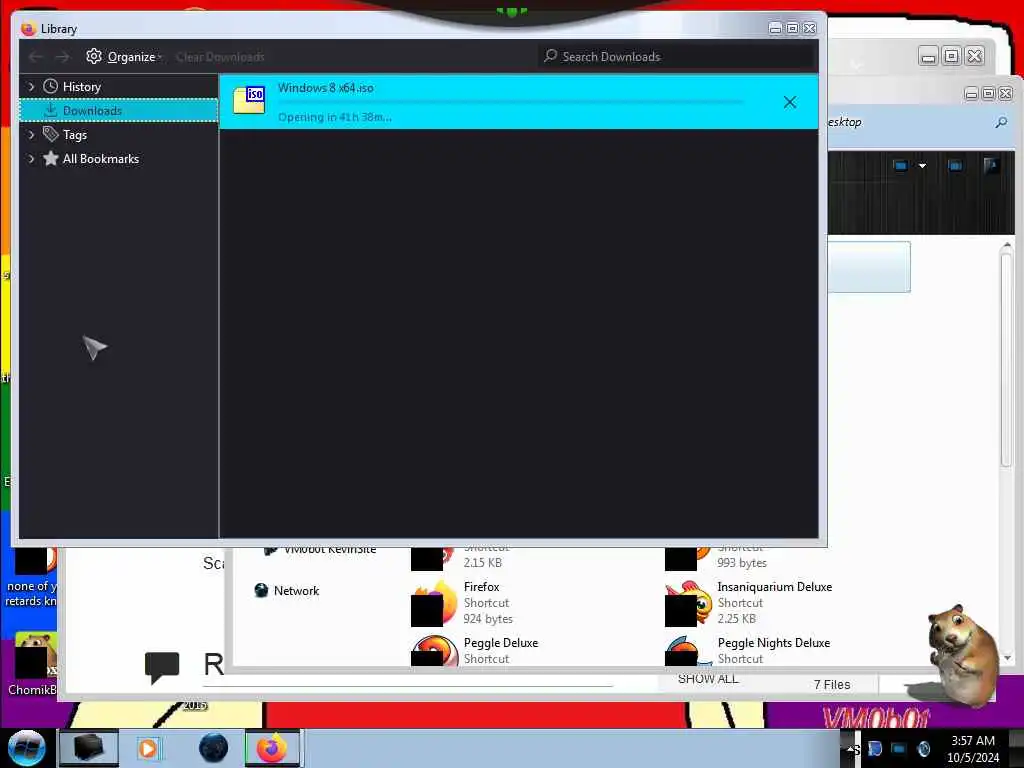This screenshot has height=768, width=1024.
Task: Click the Peggle Deluxe icon
Action: point(434,651)
